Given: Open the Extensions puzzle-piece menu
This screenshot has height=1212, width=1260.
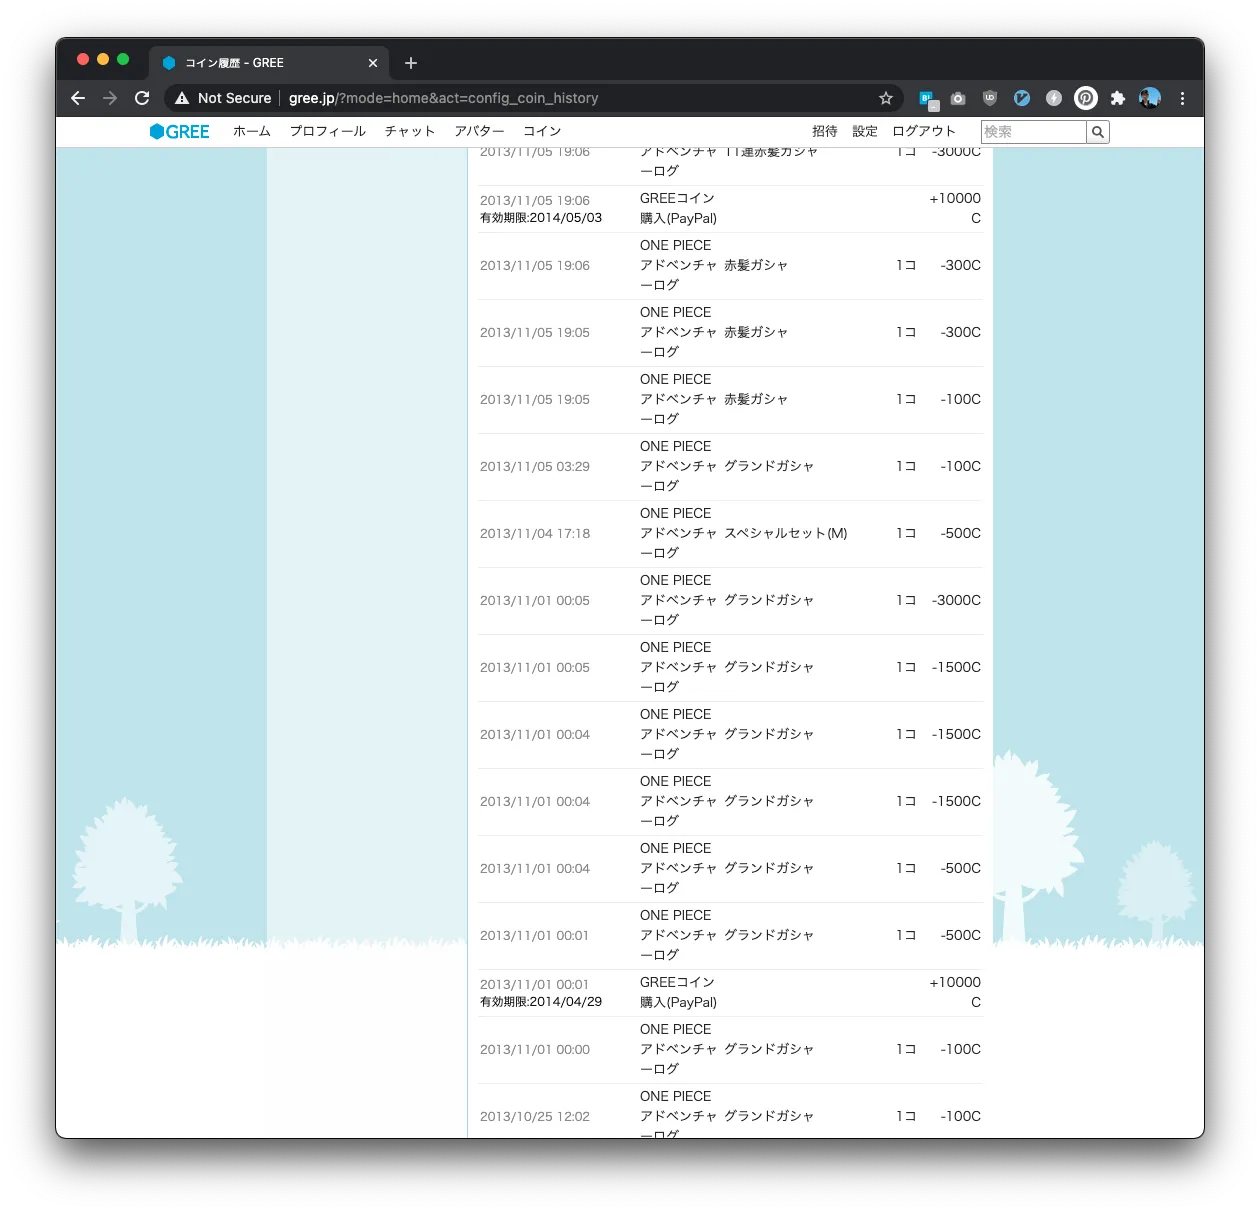Looking at the screenshot, I should coord(1117,98).
